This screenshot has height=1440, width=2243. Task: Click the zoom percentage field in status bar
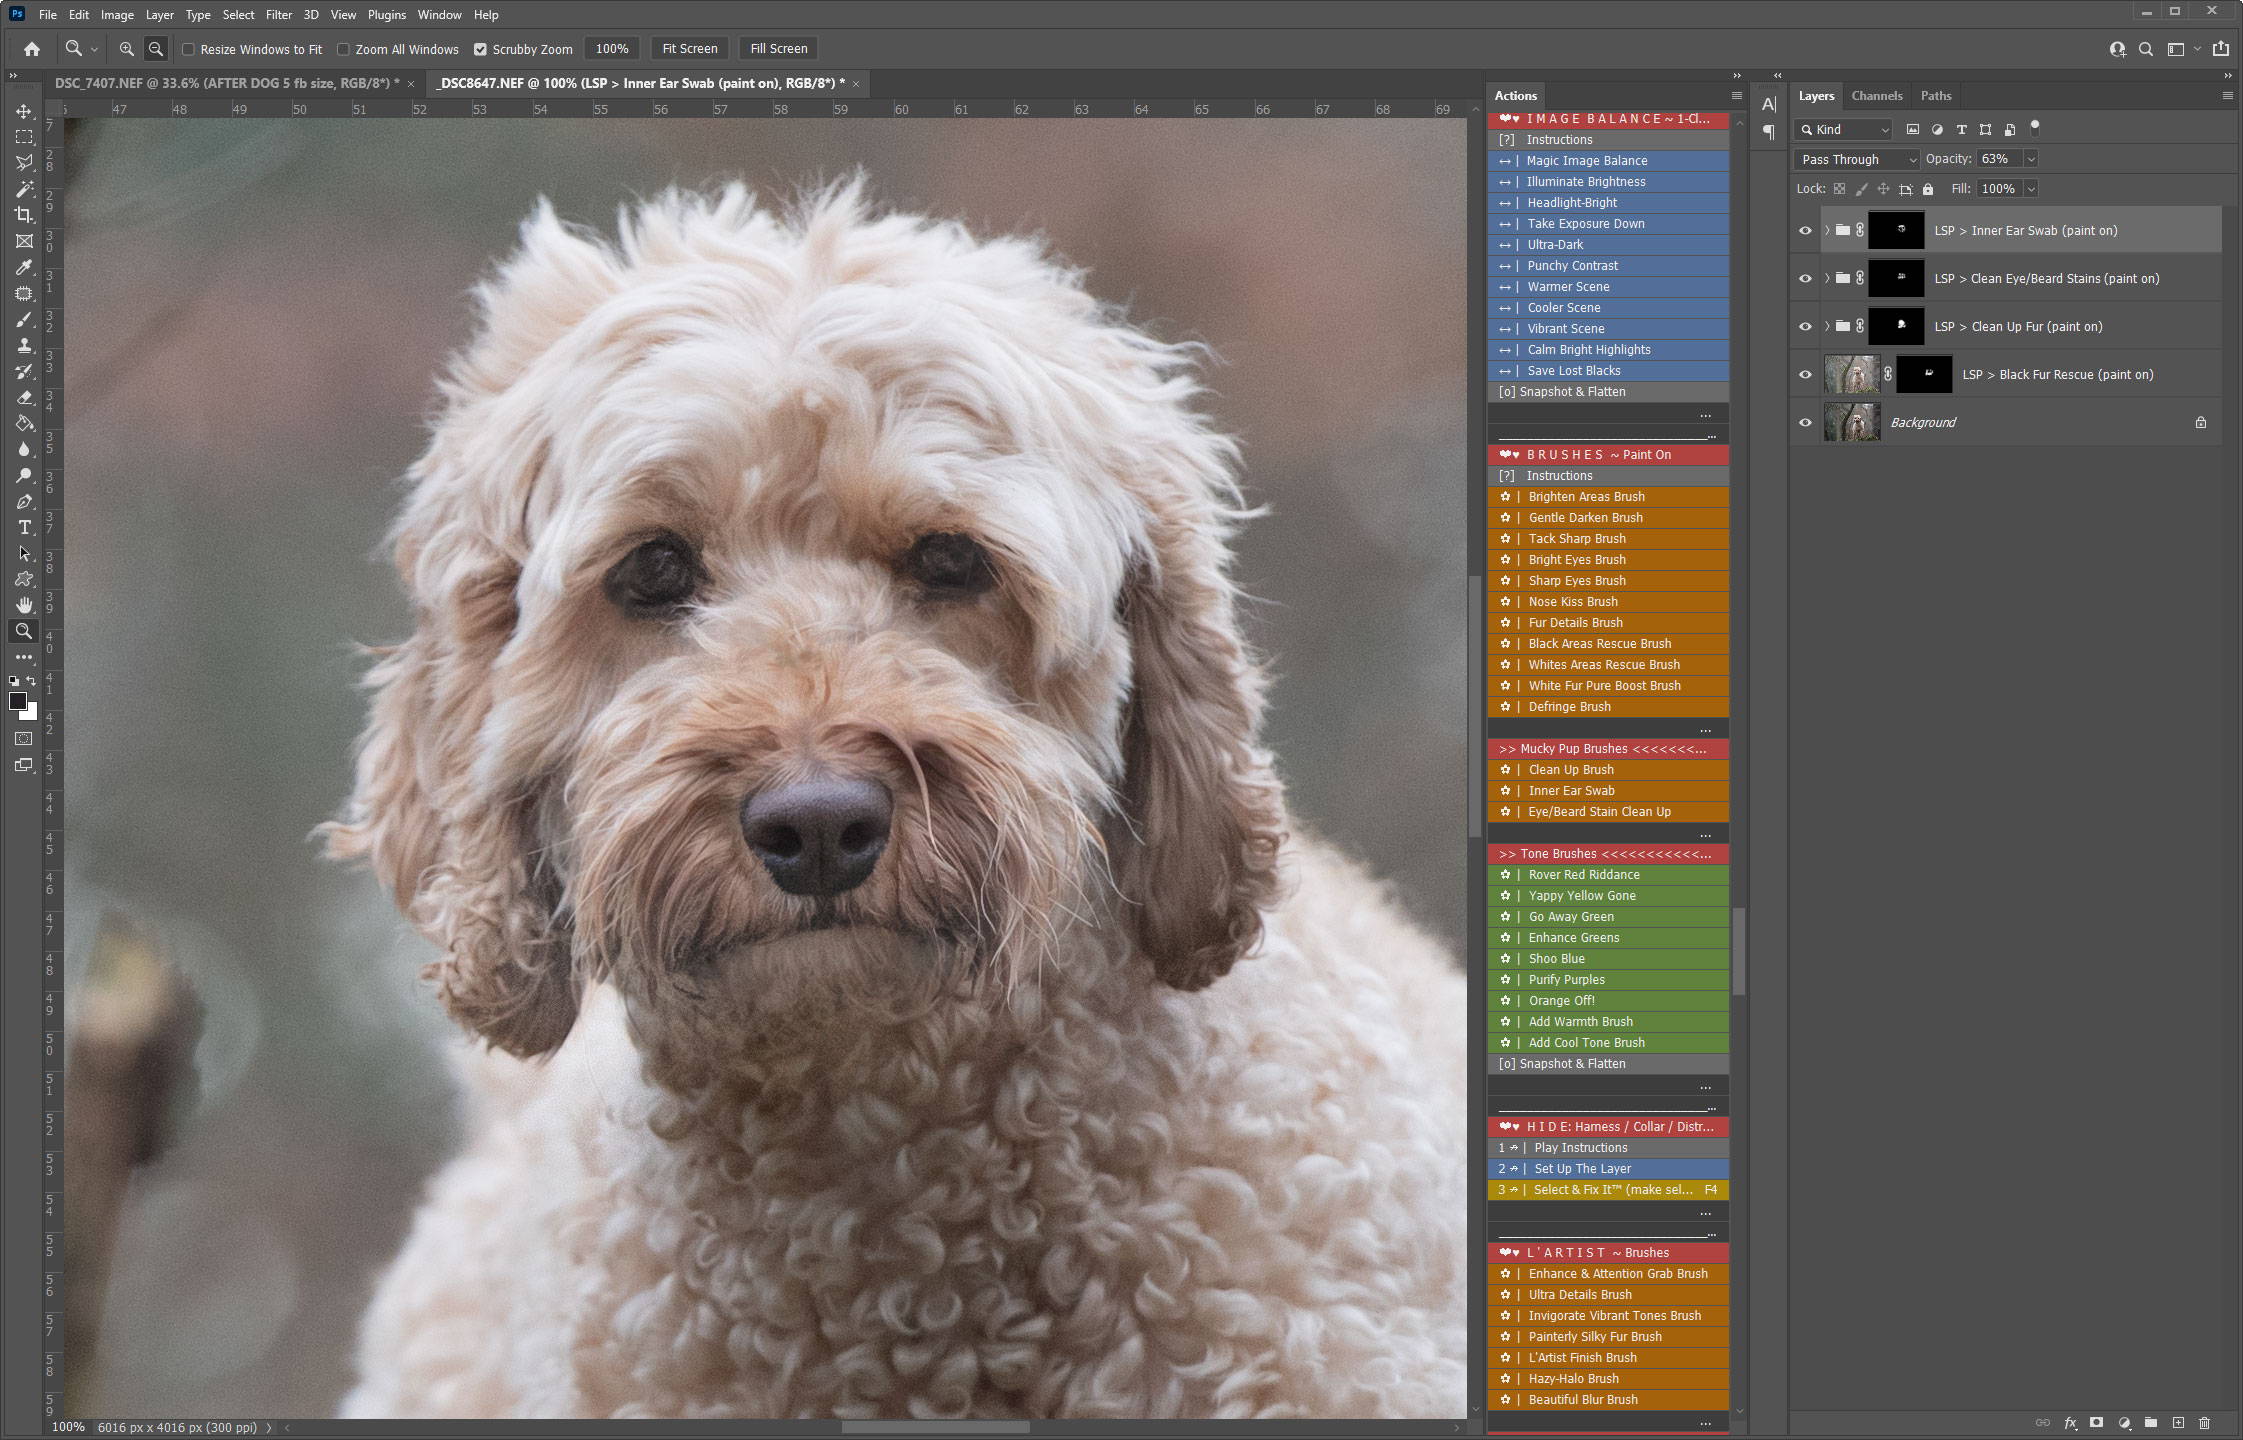[68, 1427]
